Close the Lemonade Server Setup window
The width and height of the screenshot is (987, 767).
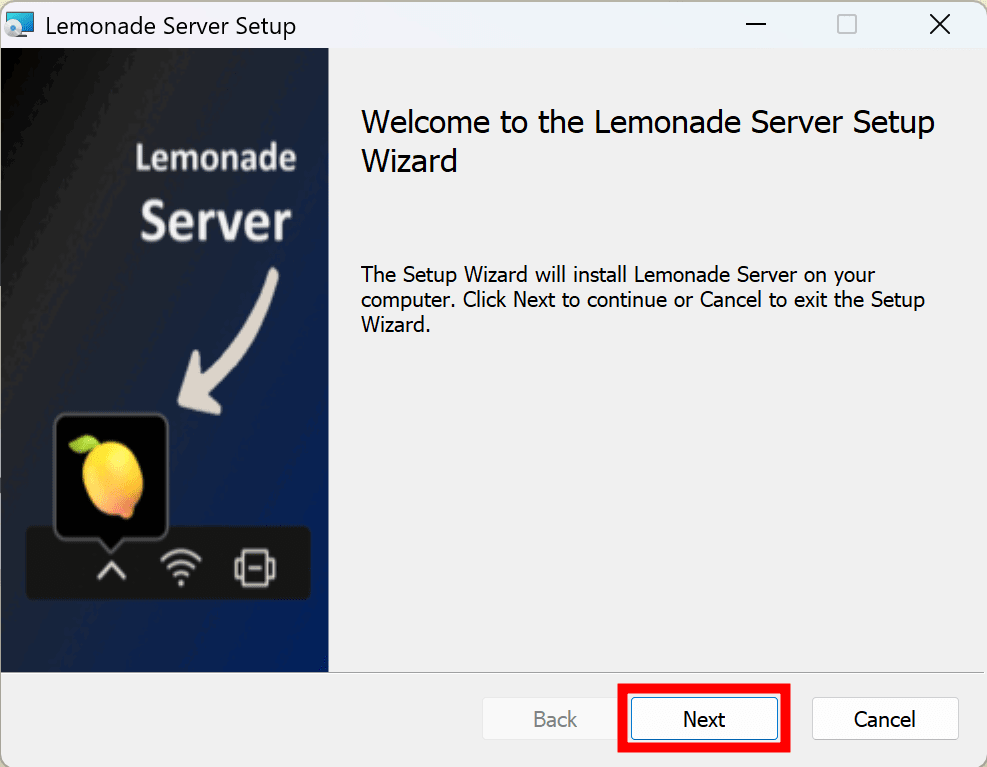(x=940, y=25)
